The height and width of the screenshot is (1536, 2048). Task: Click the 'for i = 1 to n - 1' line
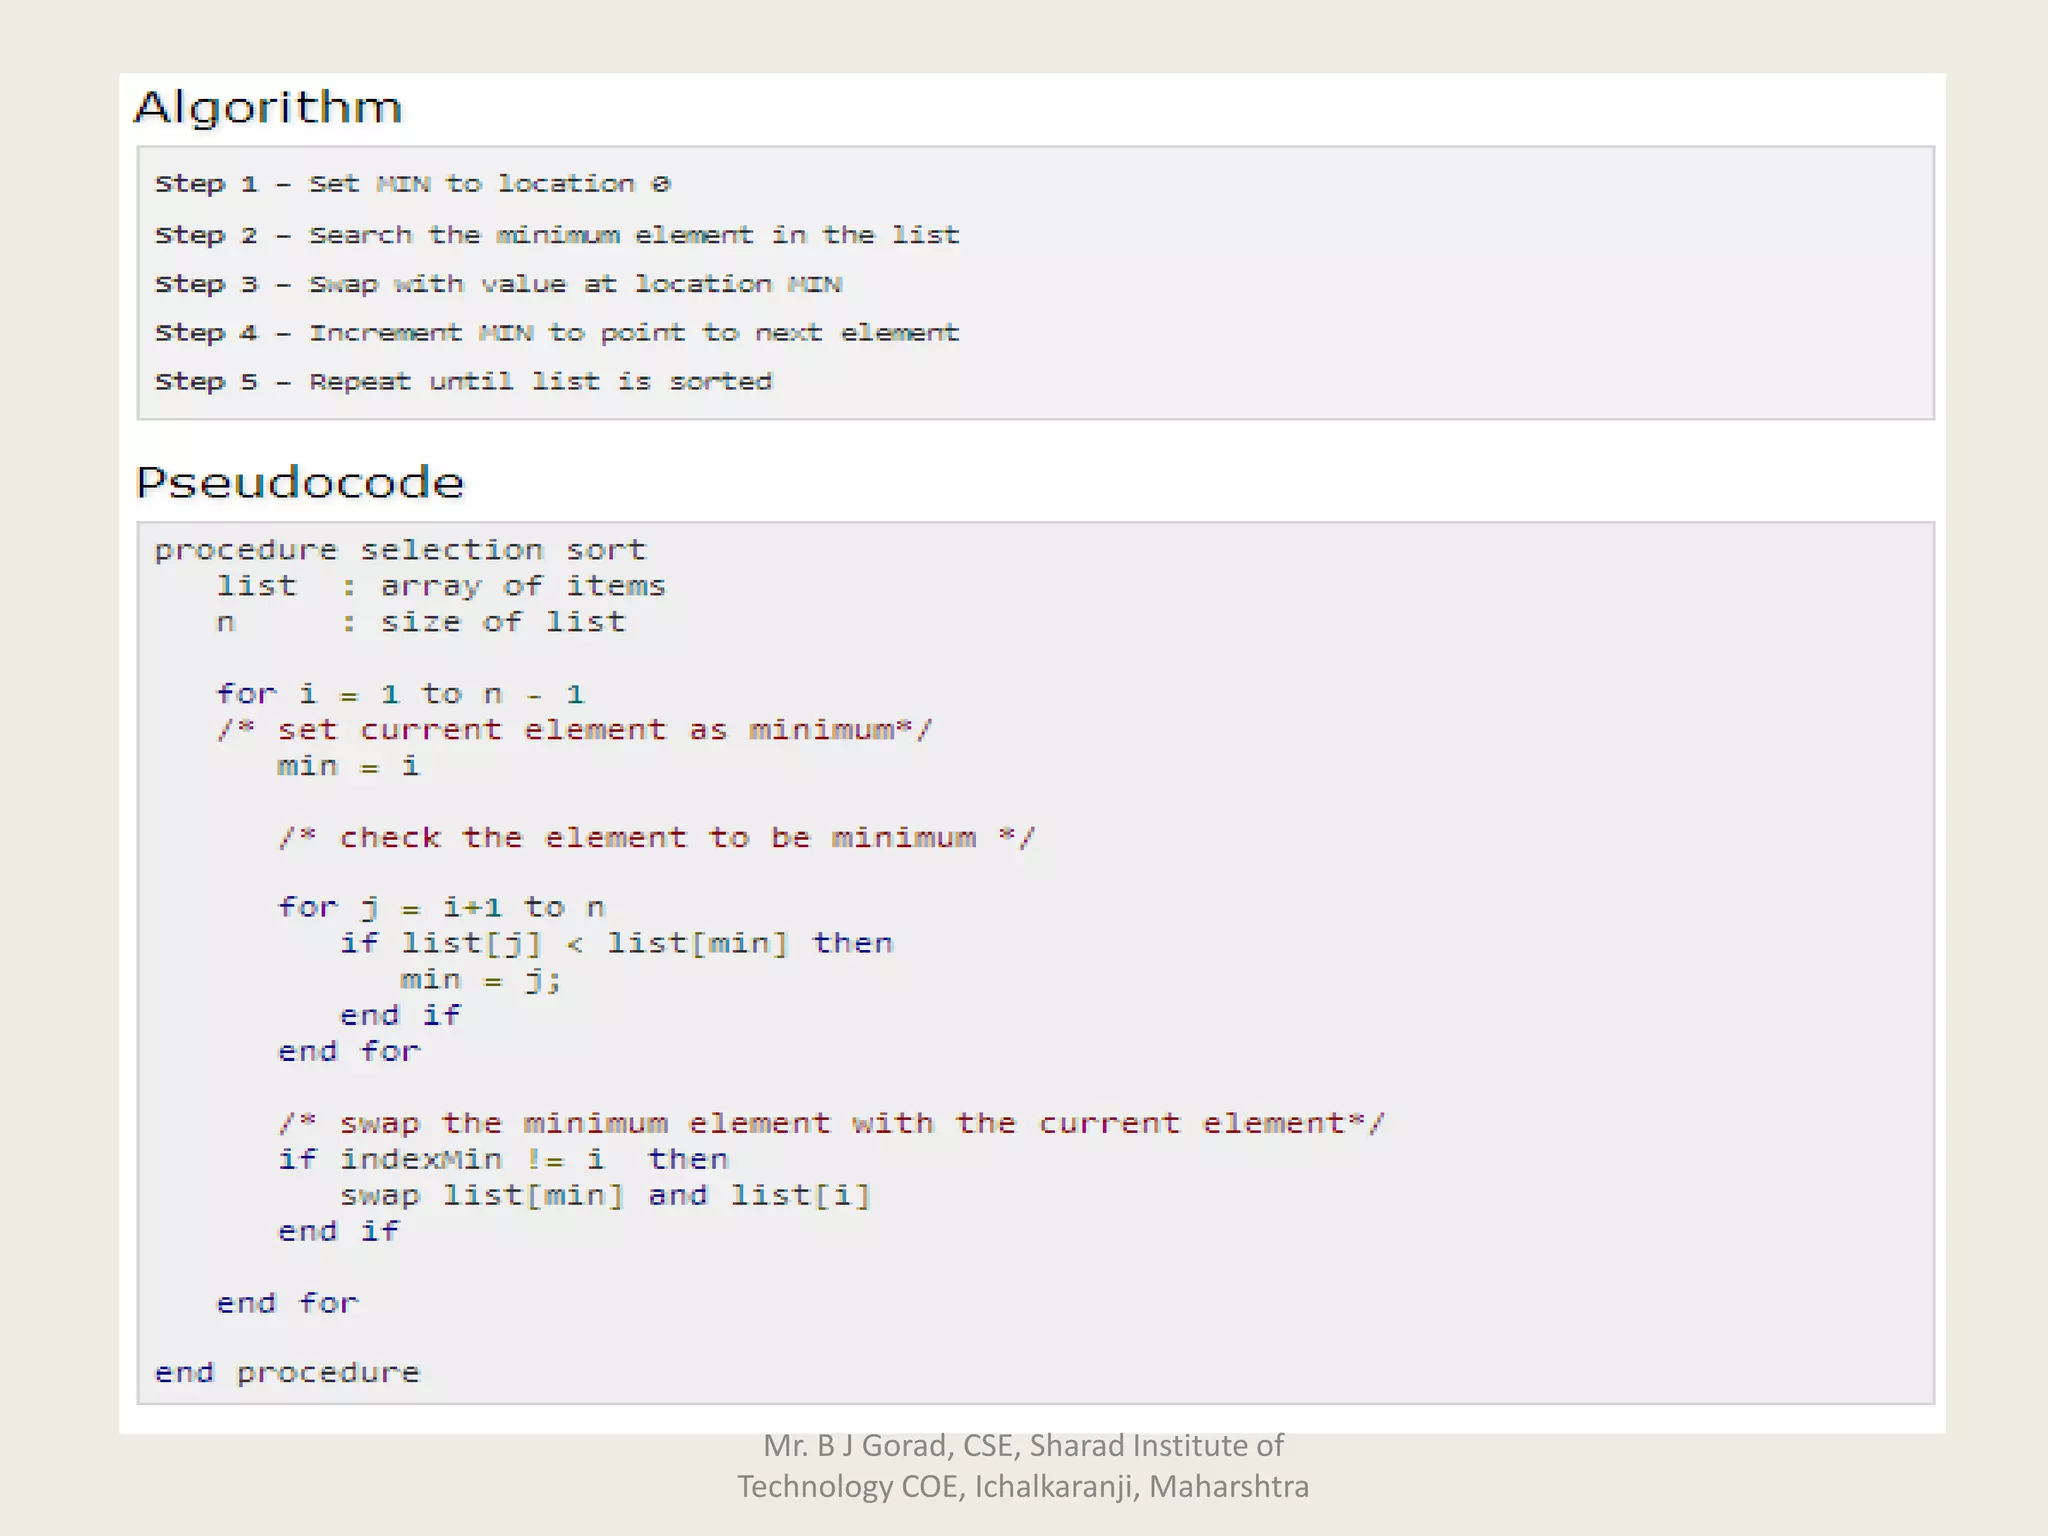[x=400, y=694]
